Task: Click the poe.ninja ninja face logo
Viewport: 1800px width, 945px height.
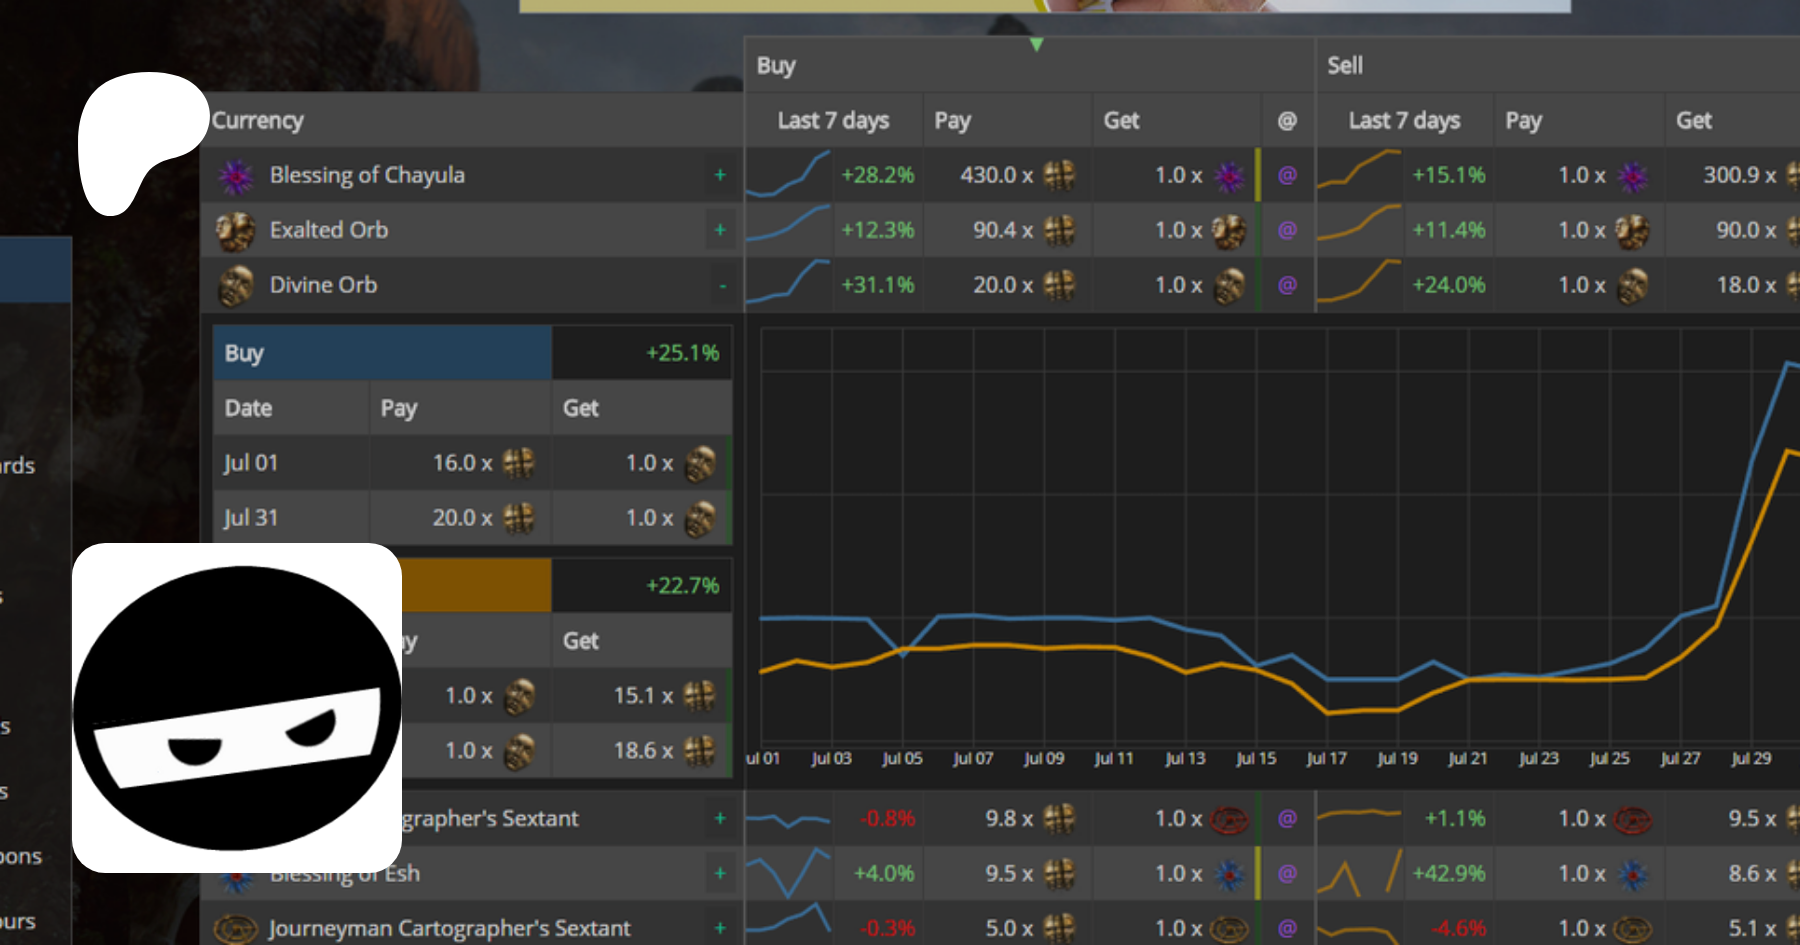Action: (x=237, y=708)
